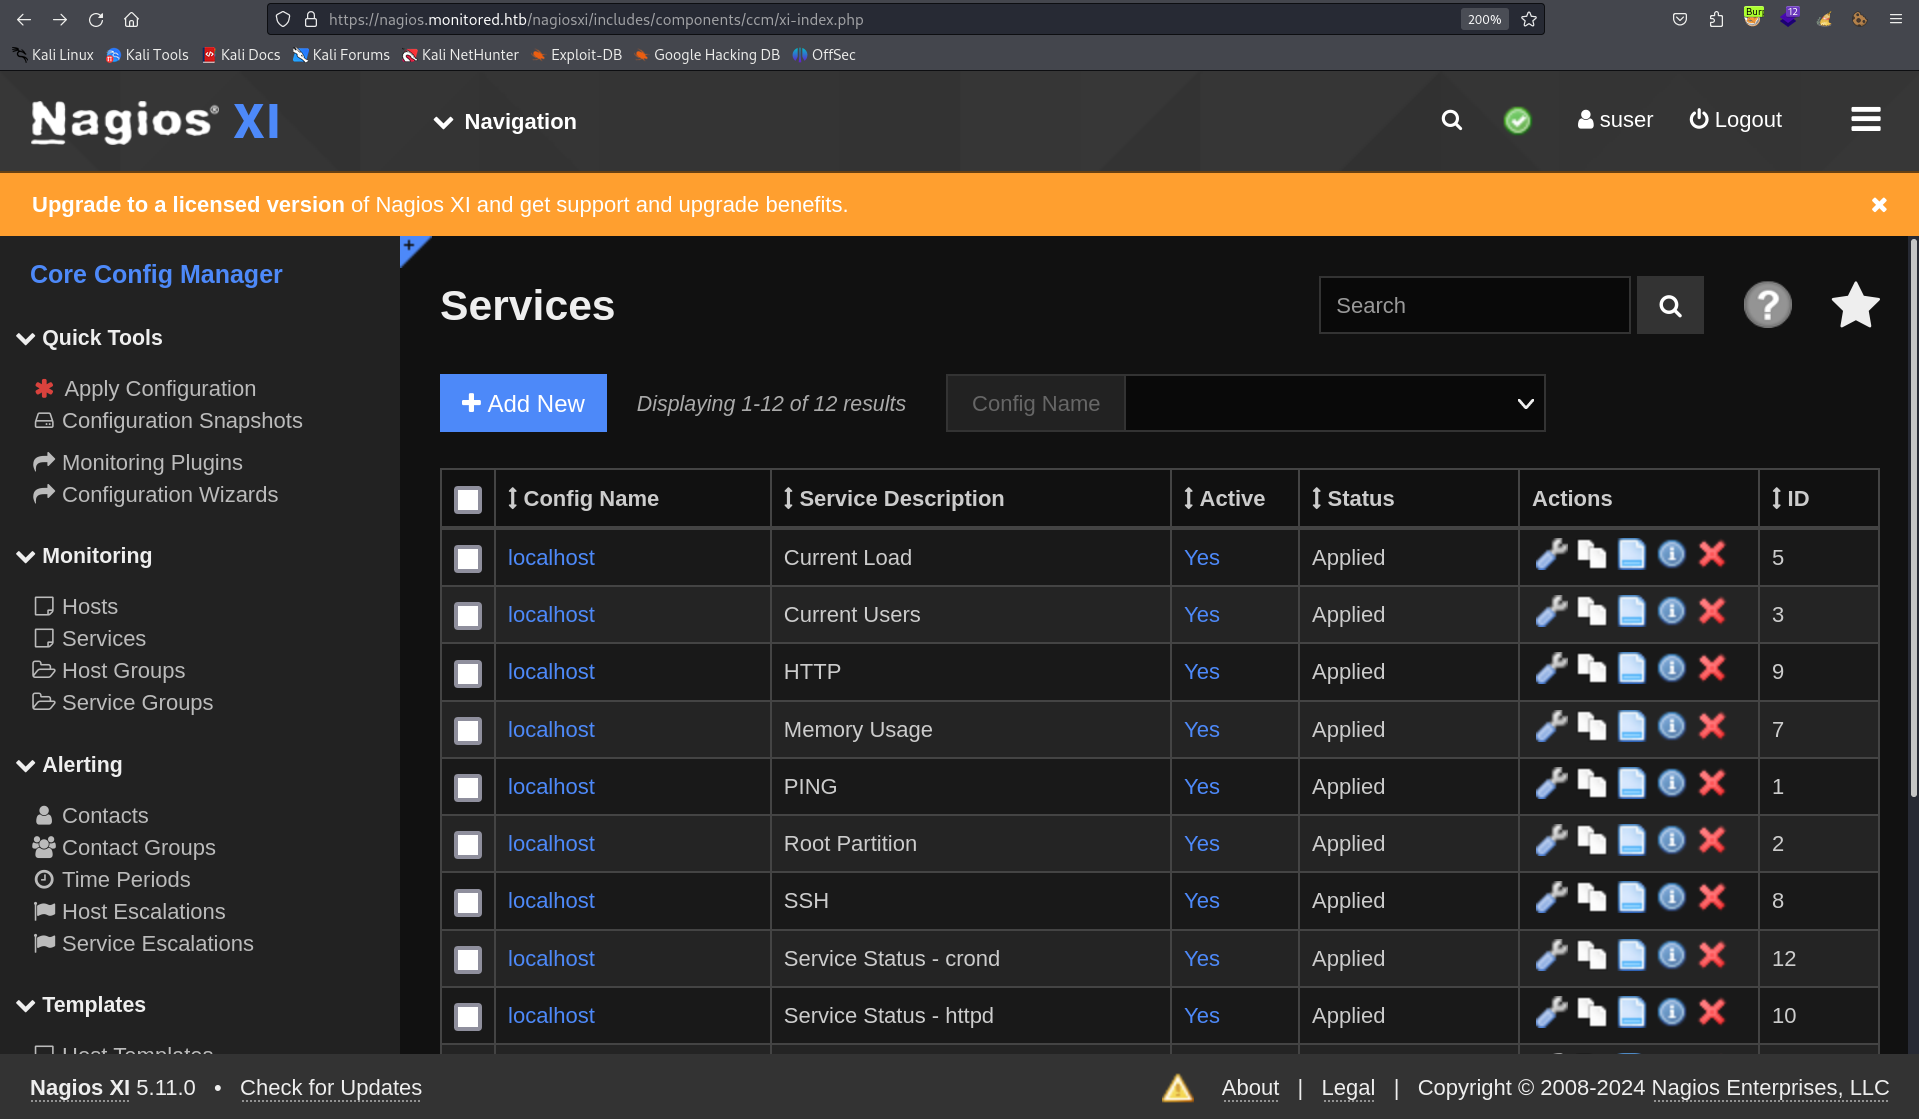Delete the PING service with red X

pyautogui.click(x=1712, y=783)
